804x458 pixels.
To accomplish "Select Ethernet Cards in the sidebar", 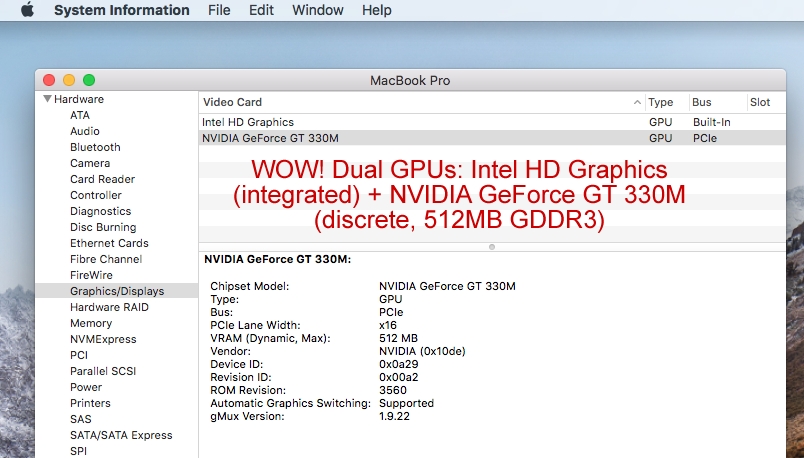I will tap(109, 243).
